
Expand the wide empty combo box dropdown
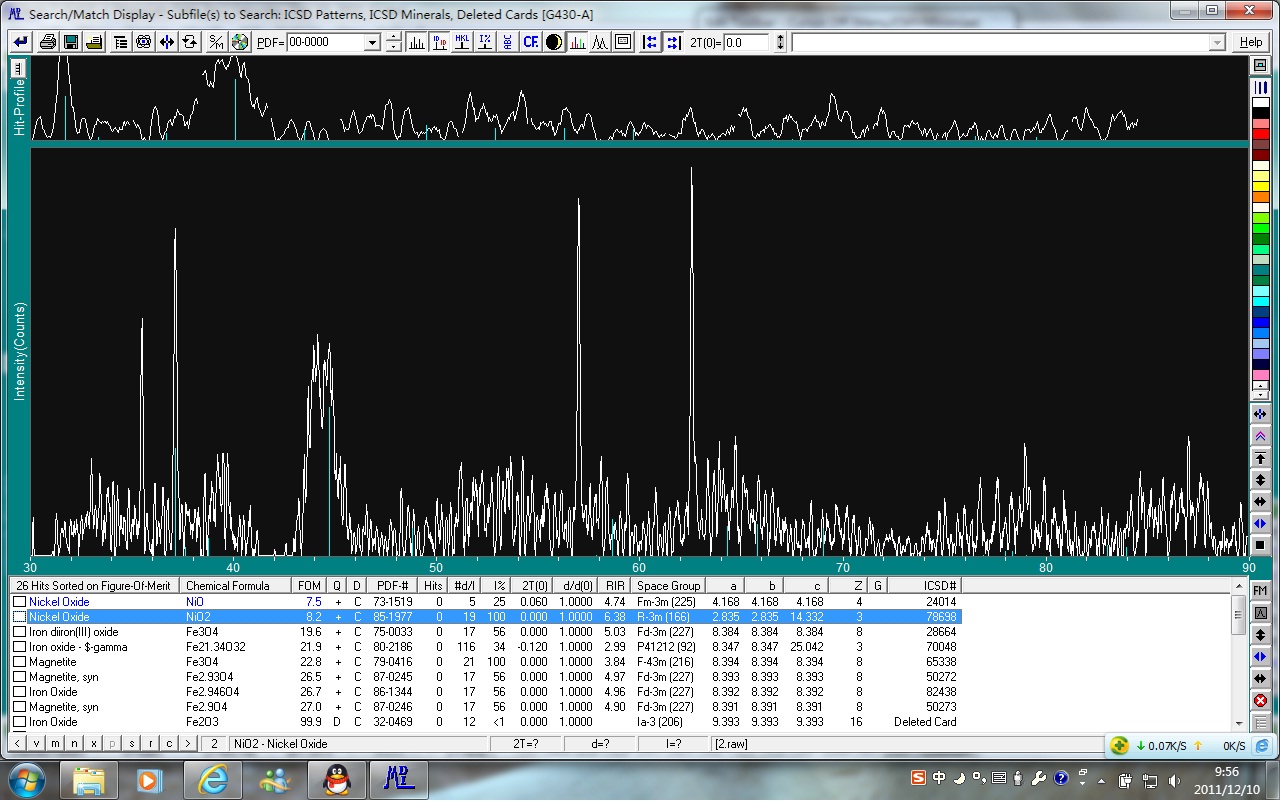pyautogui.click(x=1217, y=42)
